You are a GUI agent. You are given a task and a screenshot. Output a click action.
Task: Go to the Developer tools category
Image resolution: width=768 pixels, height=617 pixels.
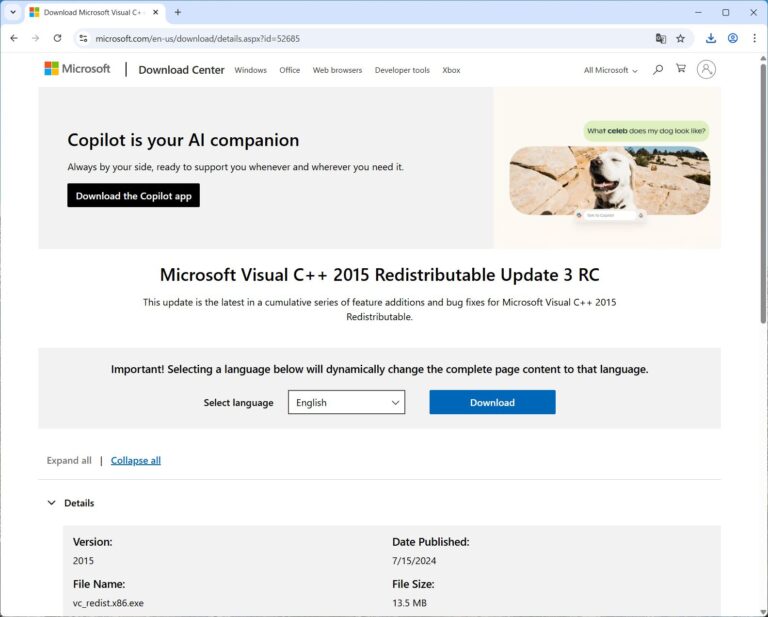pos(402,70)
